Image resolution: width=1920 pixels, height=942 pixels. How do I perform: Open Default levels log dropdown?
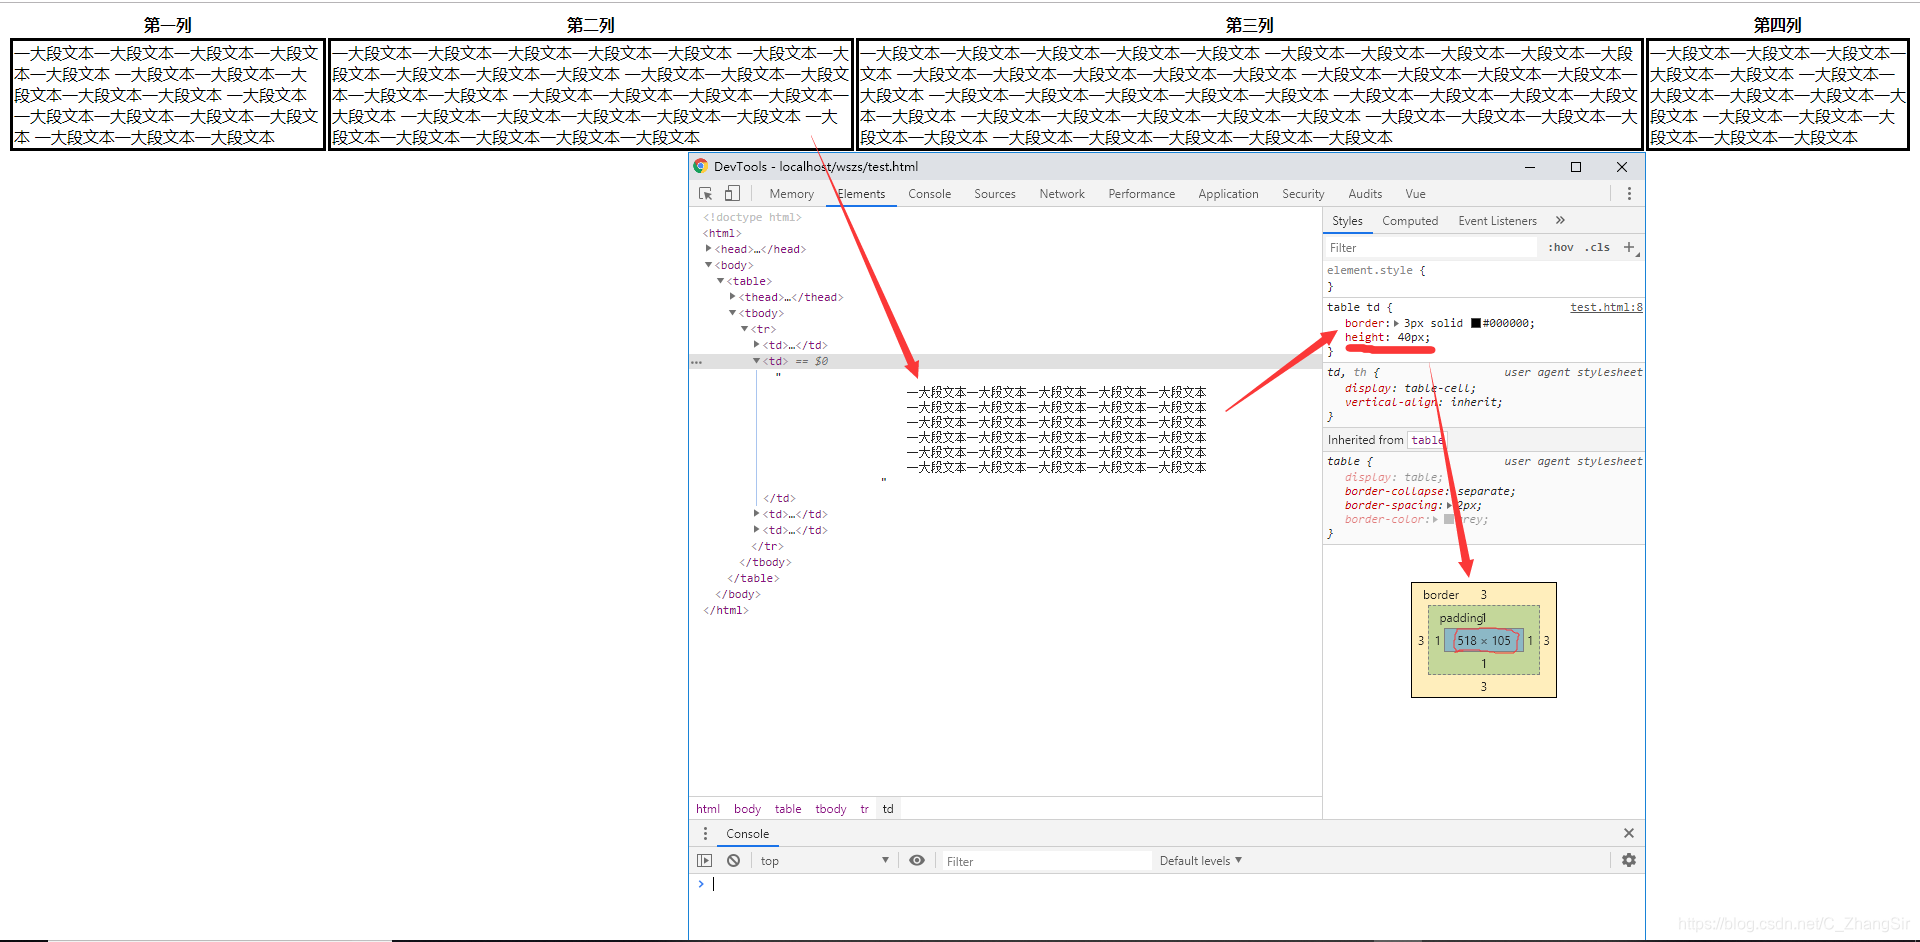(1200, 860)
